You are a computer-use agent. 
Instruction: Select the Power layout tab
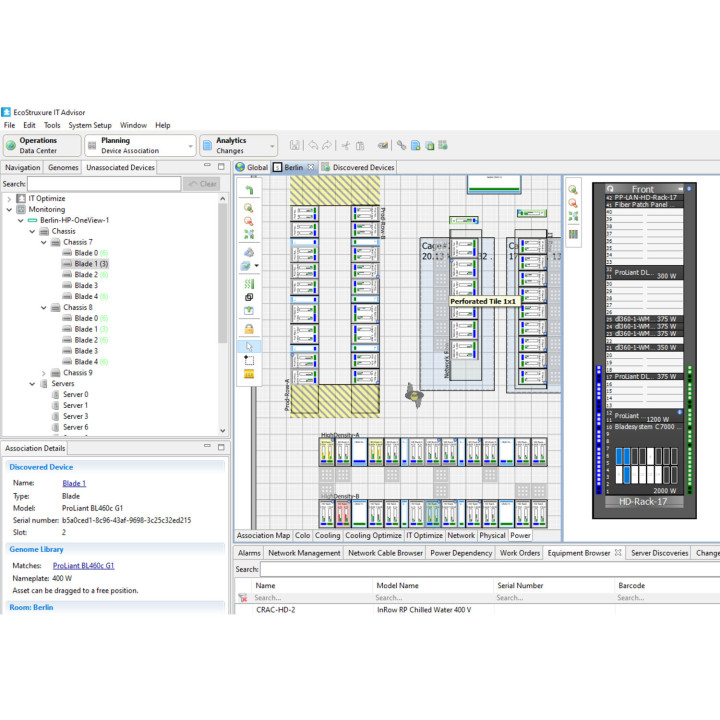520,535
